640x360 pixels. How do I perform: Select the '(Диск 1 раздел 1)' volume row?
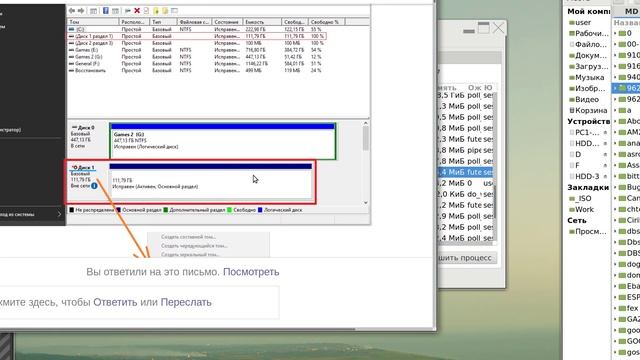click(x=197, y=36)
